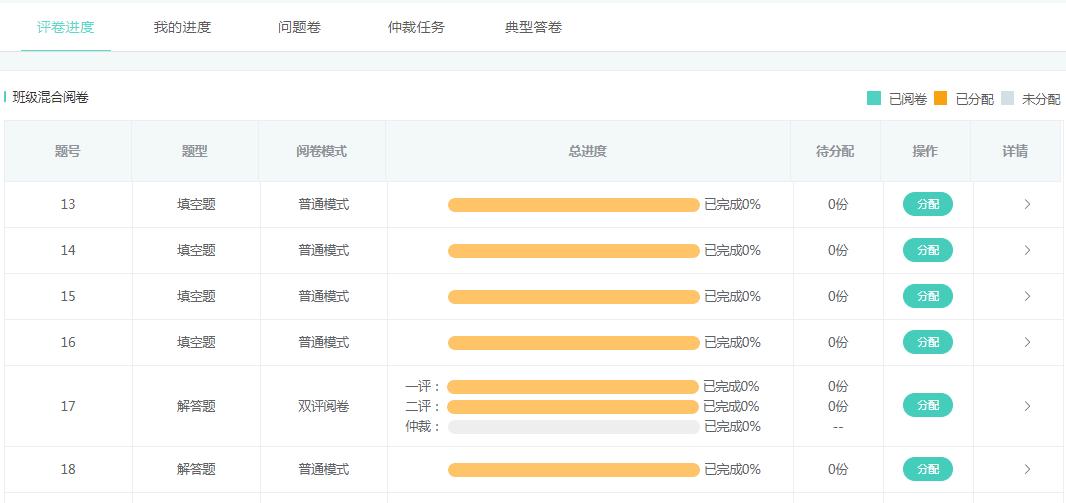Click progress bar for question 16

[573, 343]
